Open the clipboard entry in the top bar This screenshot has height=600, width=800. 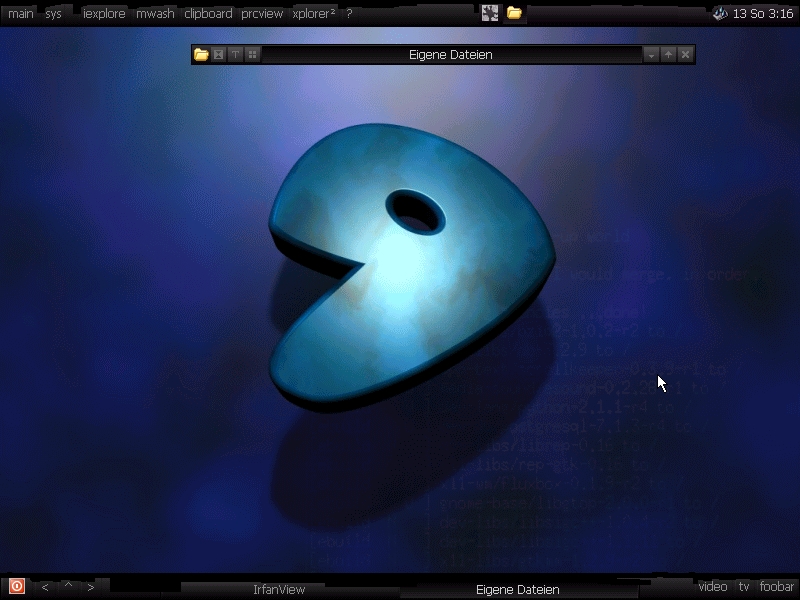[208, 14]
